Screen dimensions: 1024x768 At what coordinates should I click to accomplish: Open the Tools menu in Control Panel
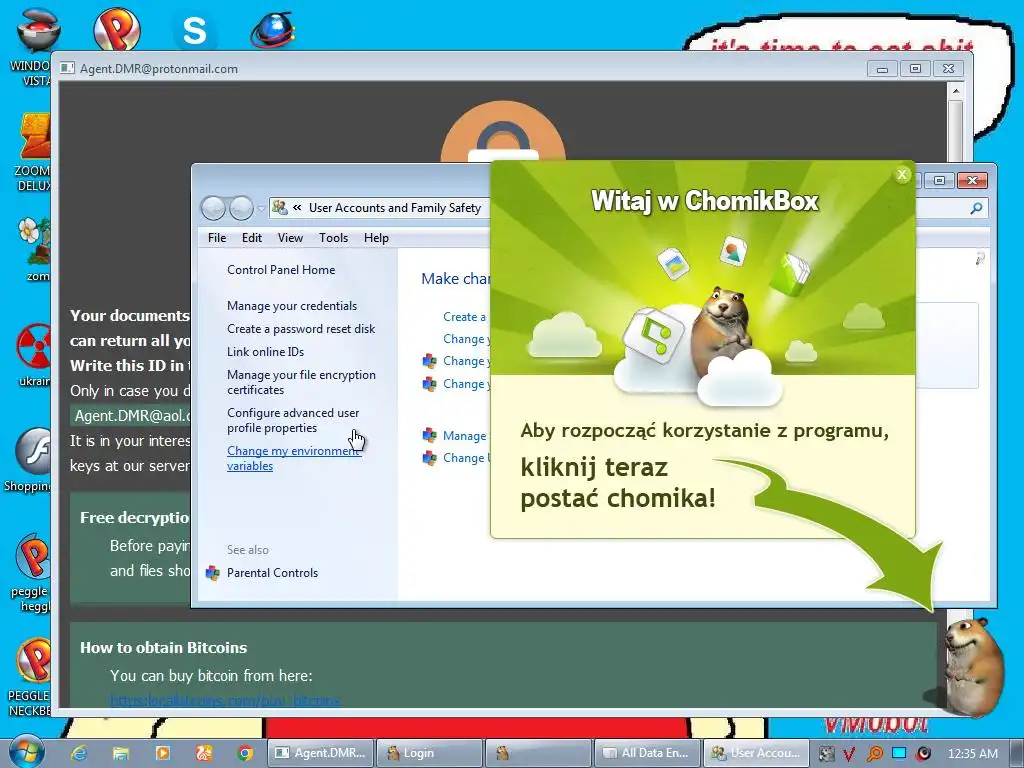333,238
